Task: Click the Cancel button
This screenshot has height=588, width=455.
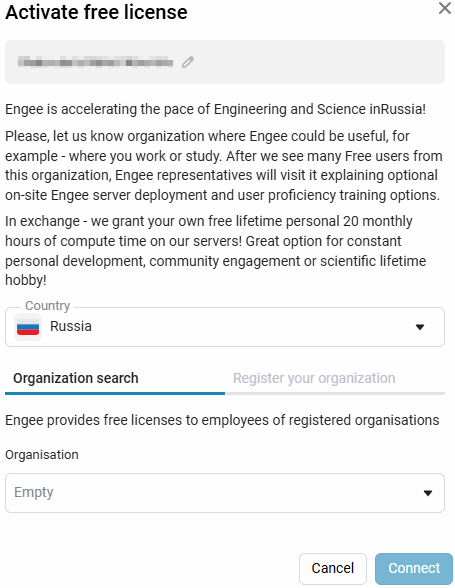Action: tap(333, 568)
